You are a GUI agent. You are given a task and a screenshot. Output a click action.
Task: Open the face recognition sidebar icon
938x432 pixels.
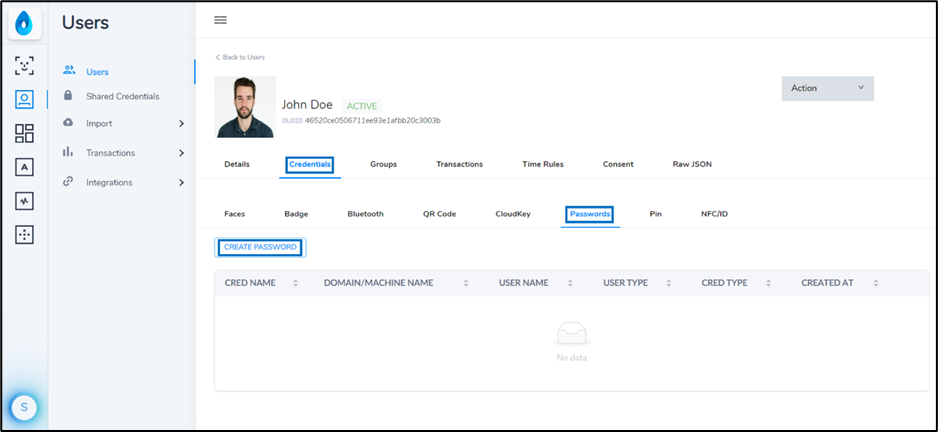25,66
